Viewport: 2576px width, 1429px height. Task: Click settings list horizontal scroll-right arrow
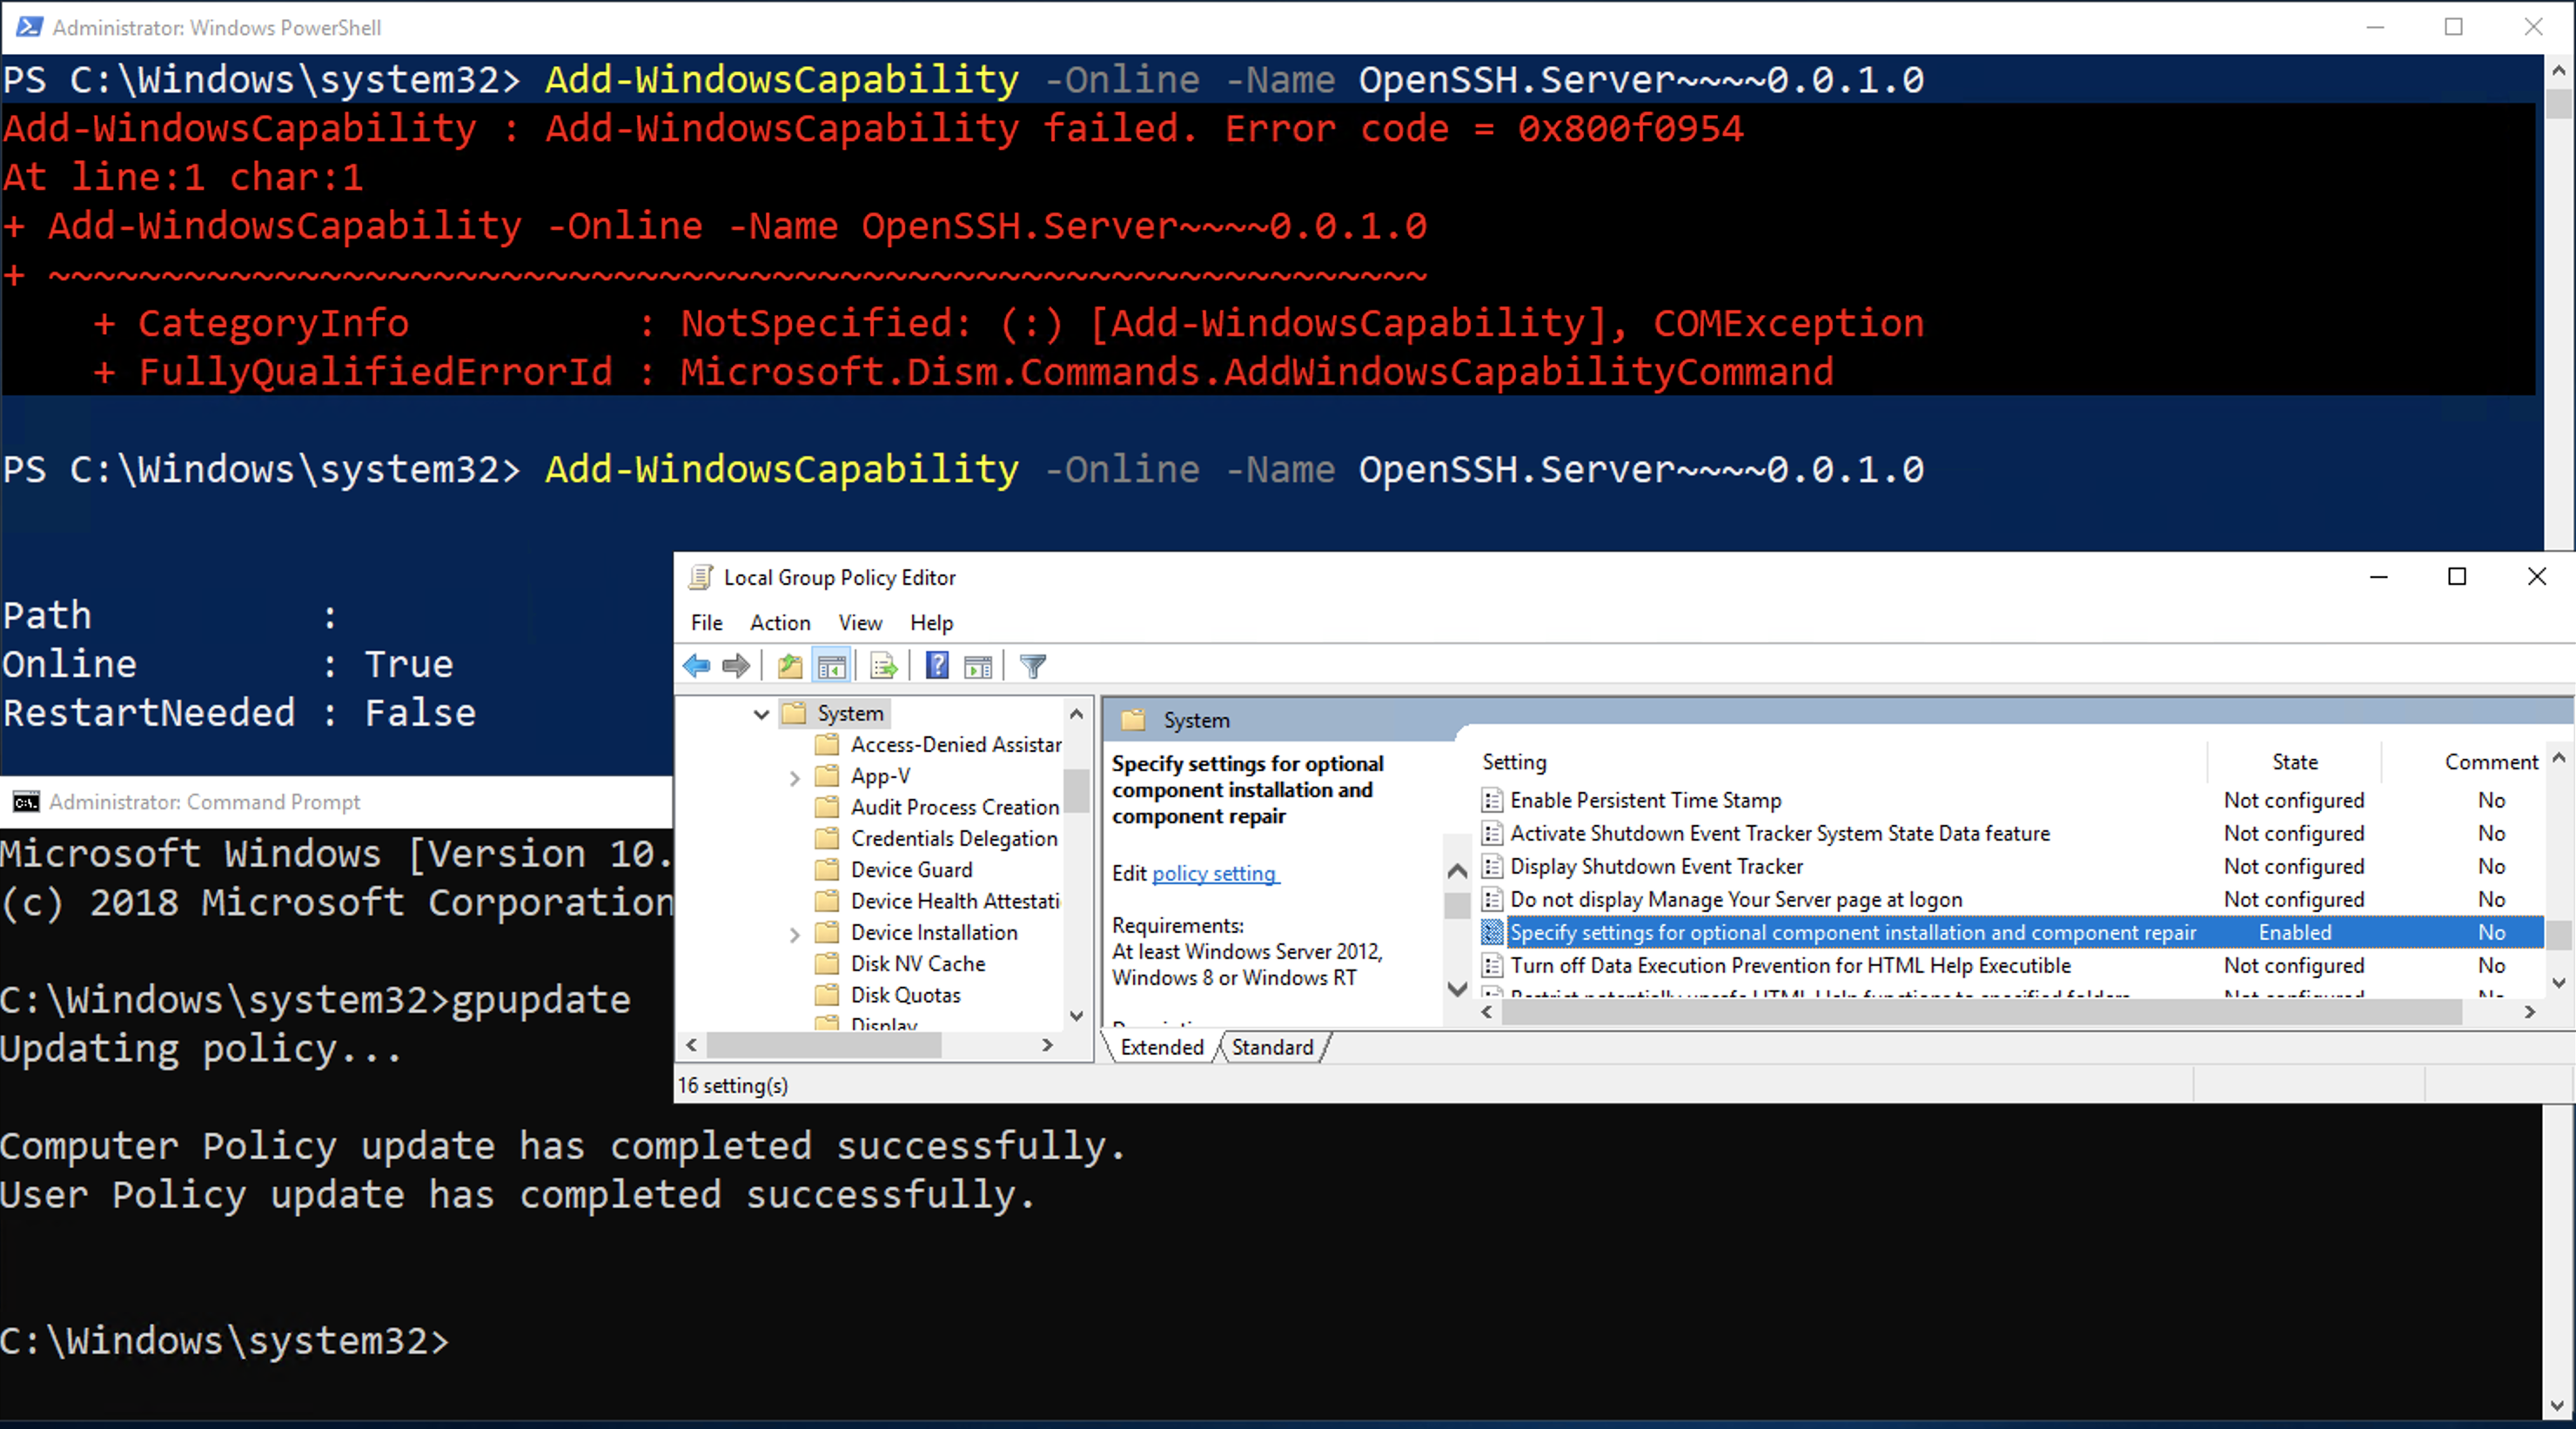point(2529,1012)
